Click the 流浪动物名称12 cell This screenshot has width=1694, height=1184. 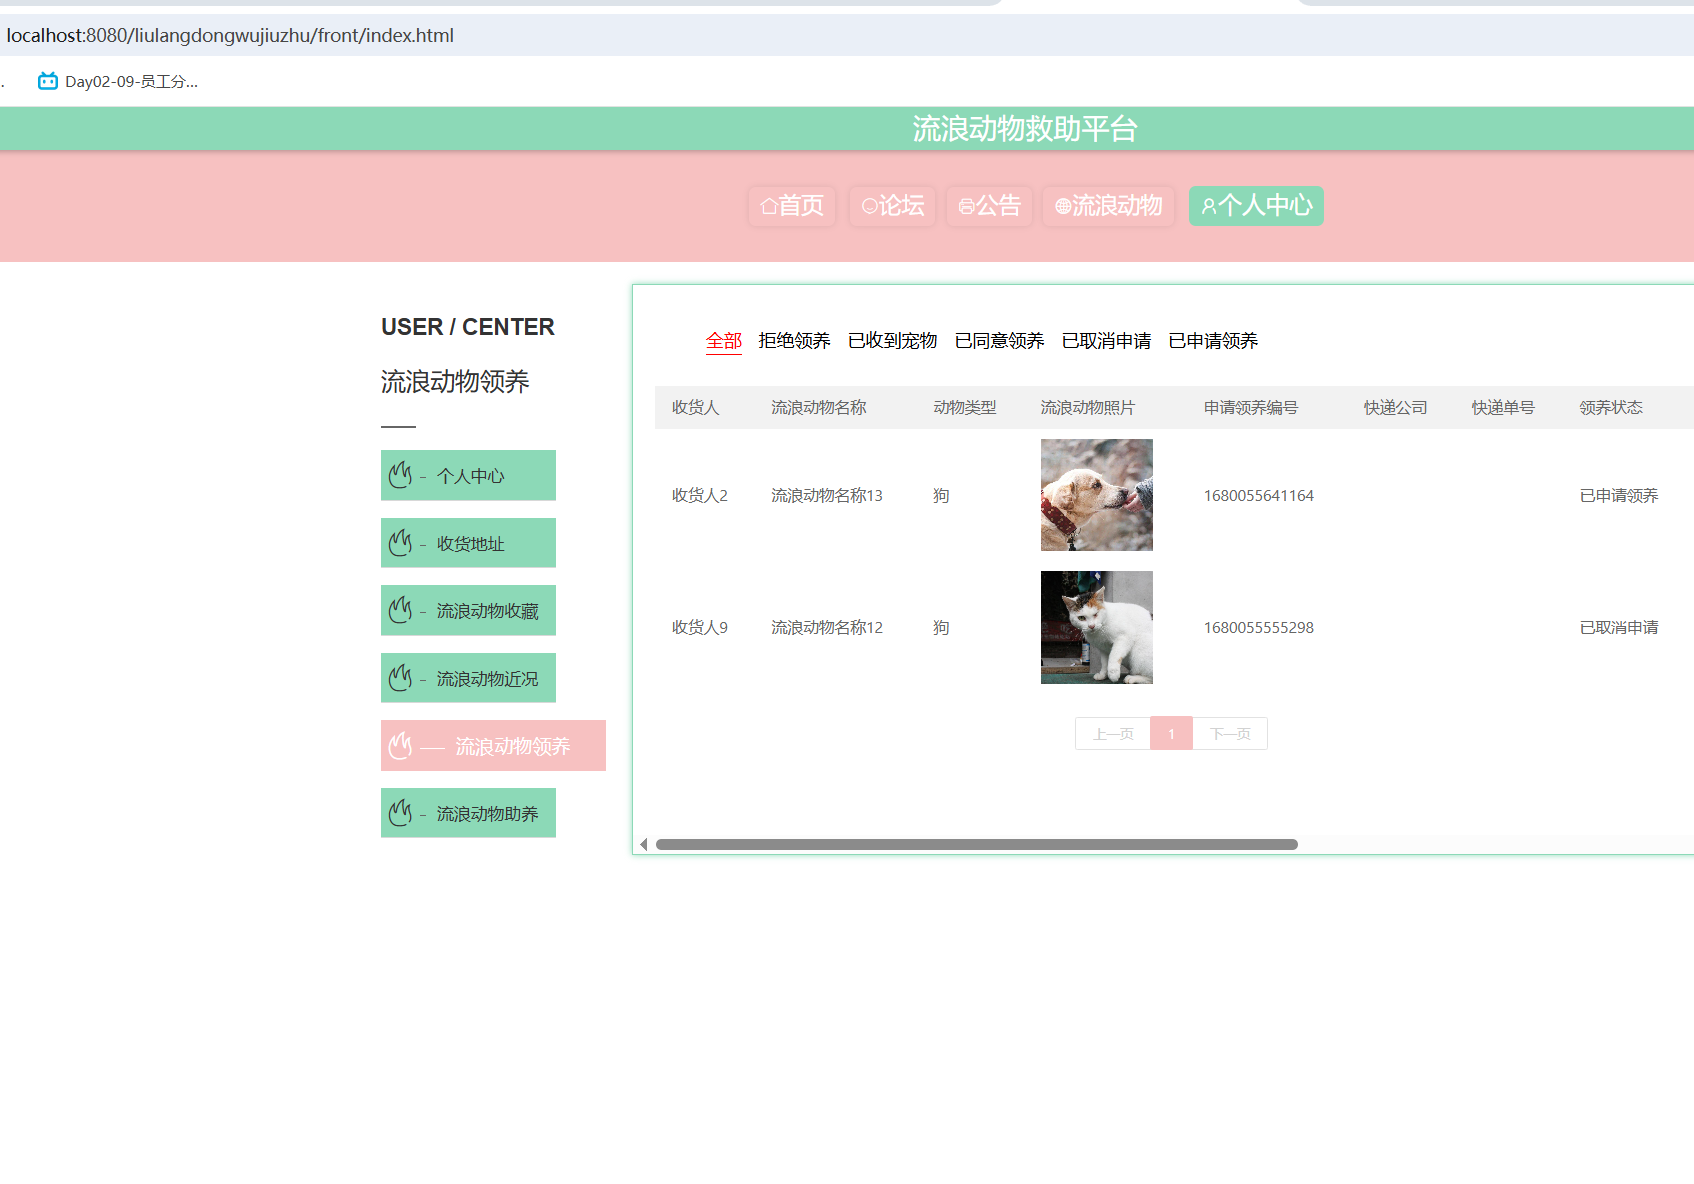827,628
